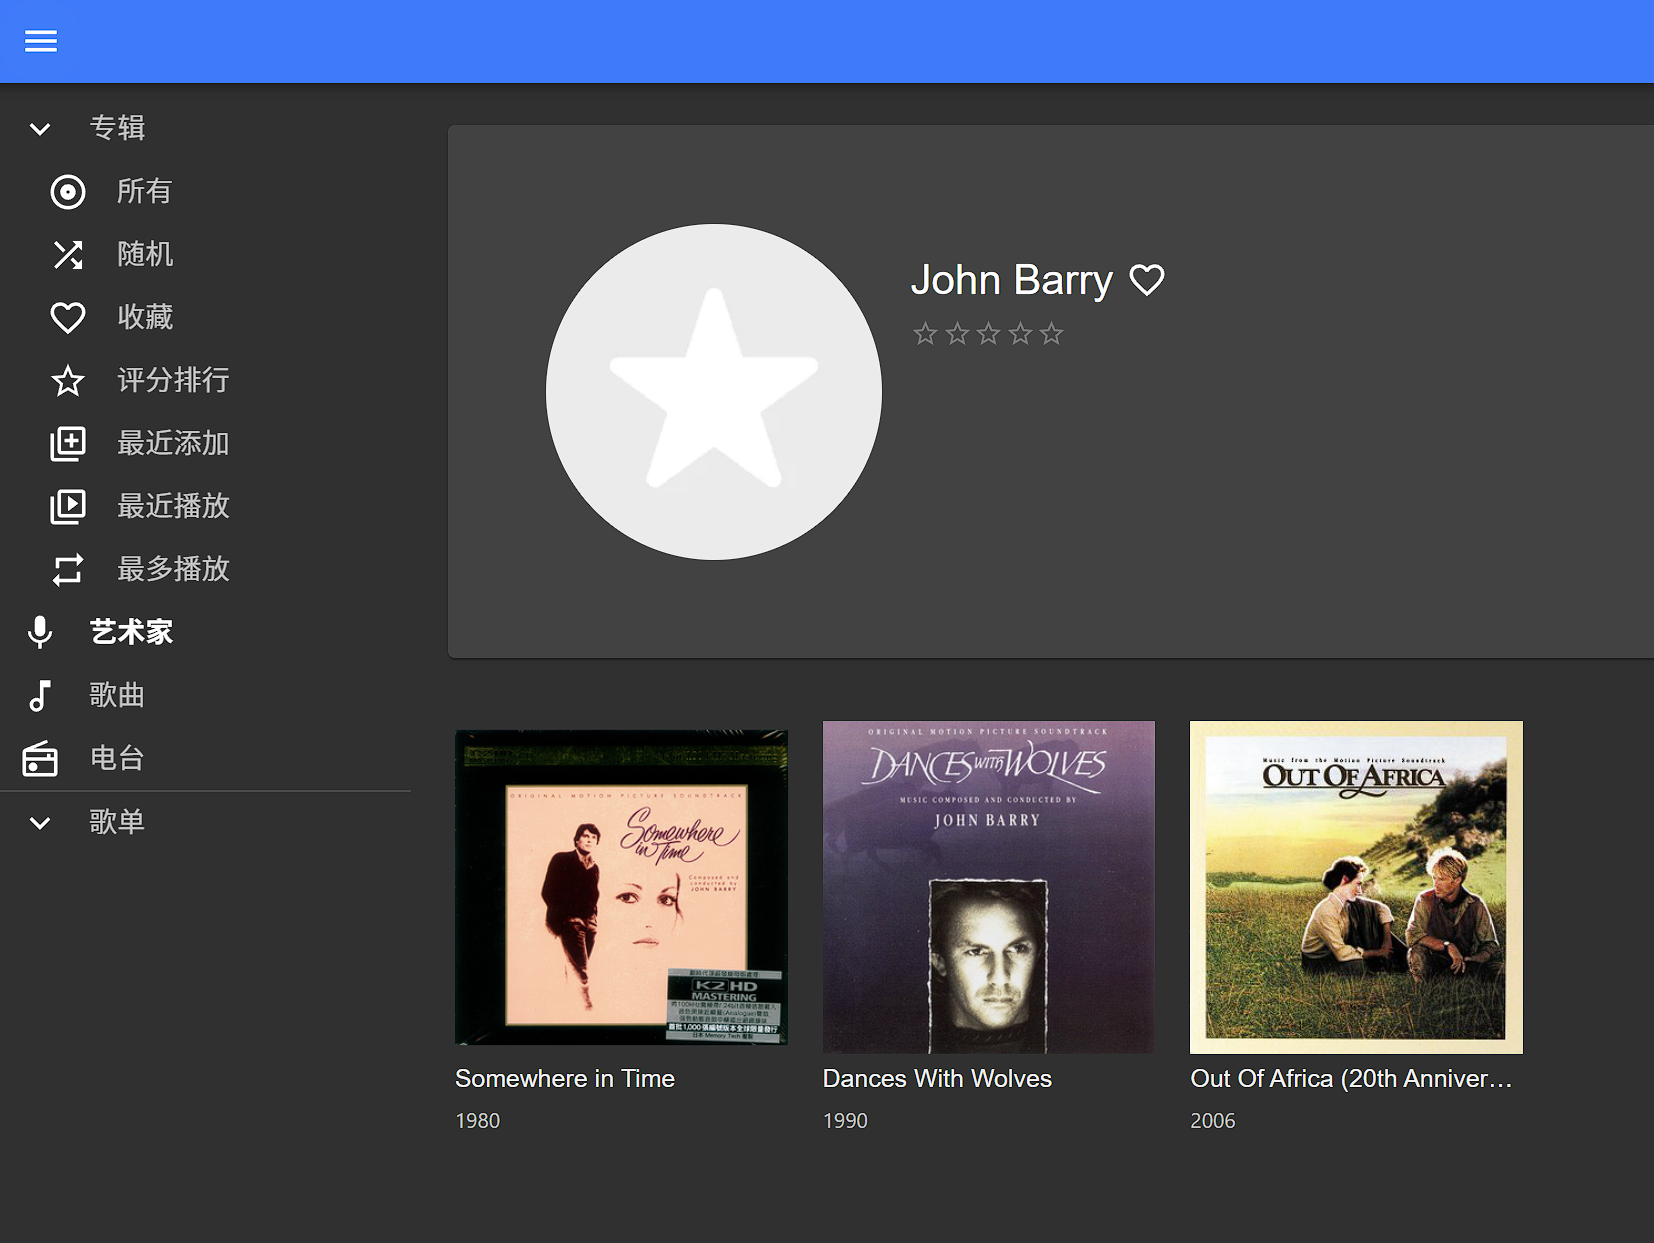The width and height of the screenshot is (1654, 1243).
Task: Click John Barry's star avatar image
Action: click(714, 392)
